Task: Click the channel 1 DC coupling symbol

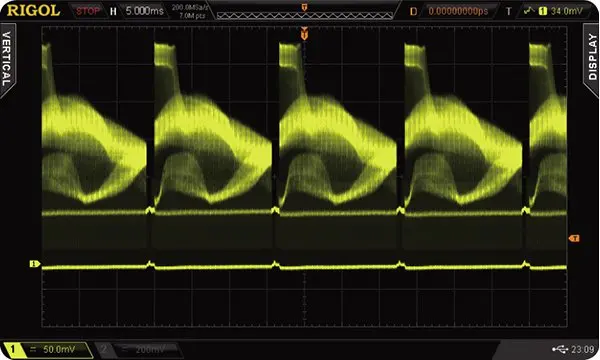Action: 33,349
